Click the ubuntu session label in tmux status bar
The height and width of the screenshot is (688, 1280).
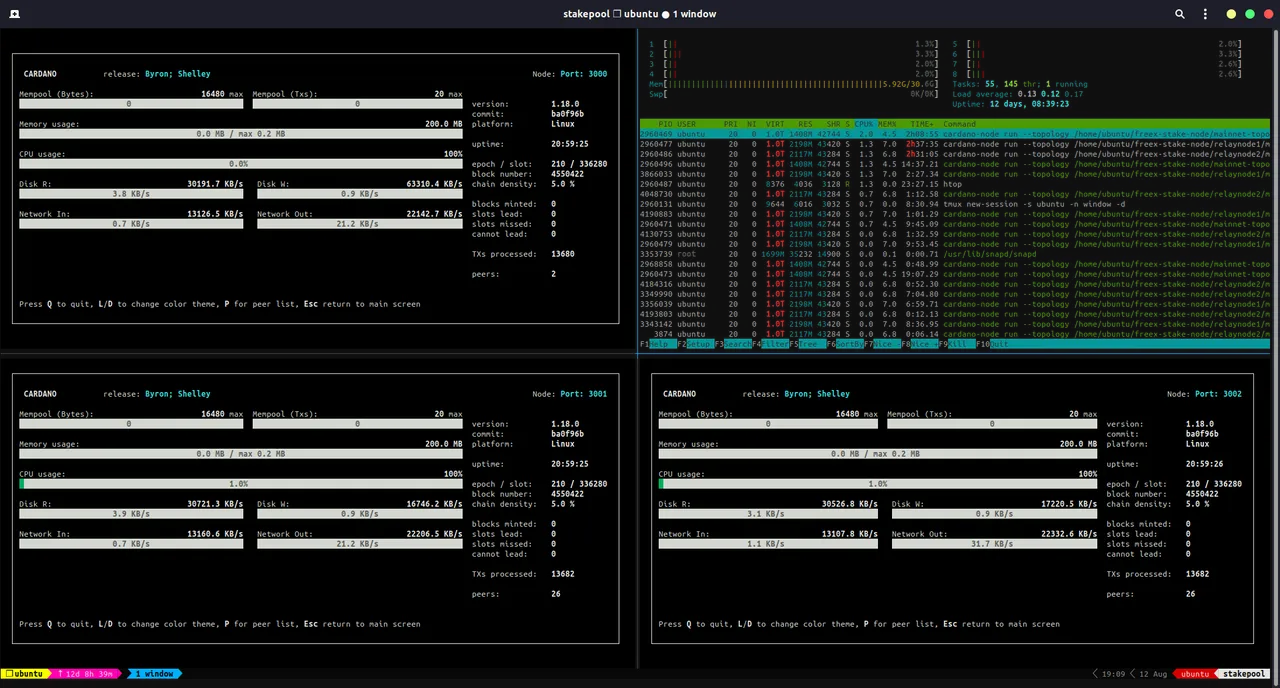point(28,674)
